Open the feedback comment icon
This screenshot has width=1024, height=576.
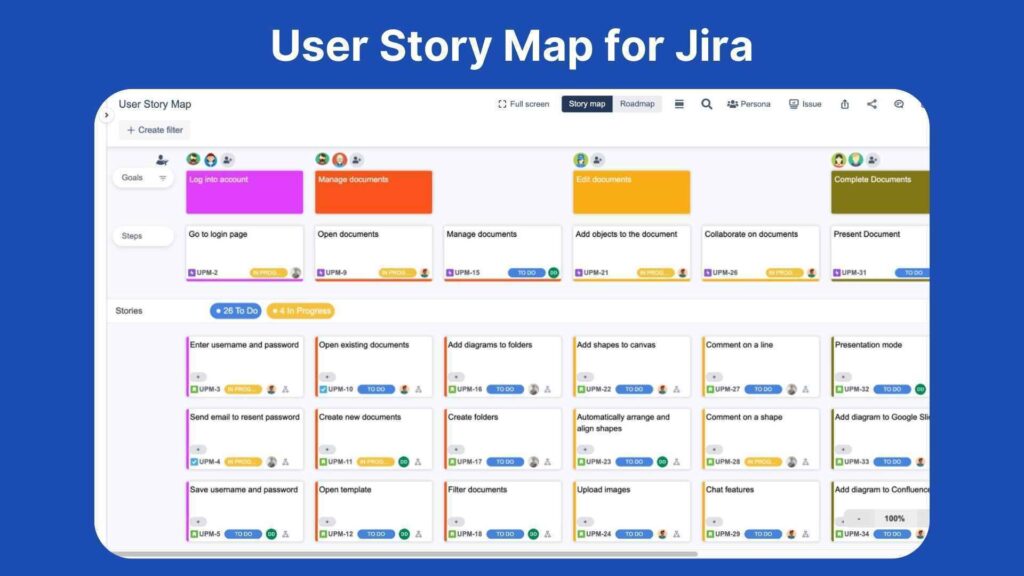898,103
